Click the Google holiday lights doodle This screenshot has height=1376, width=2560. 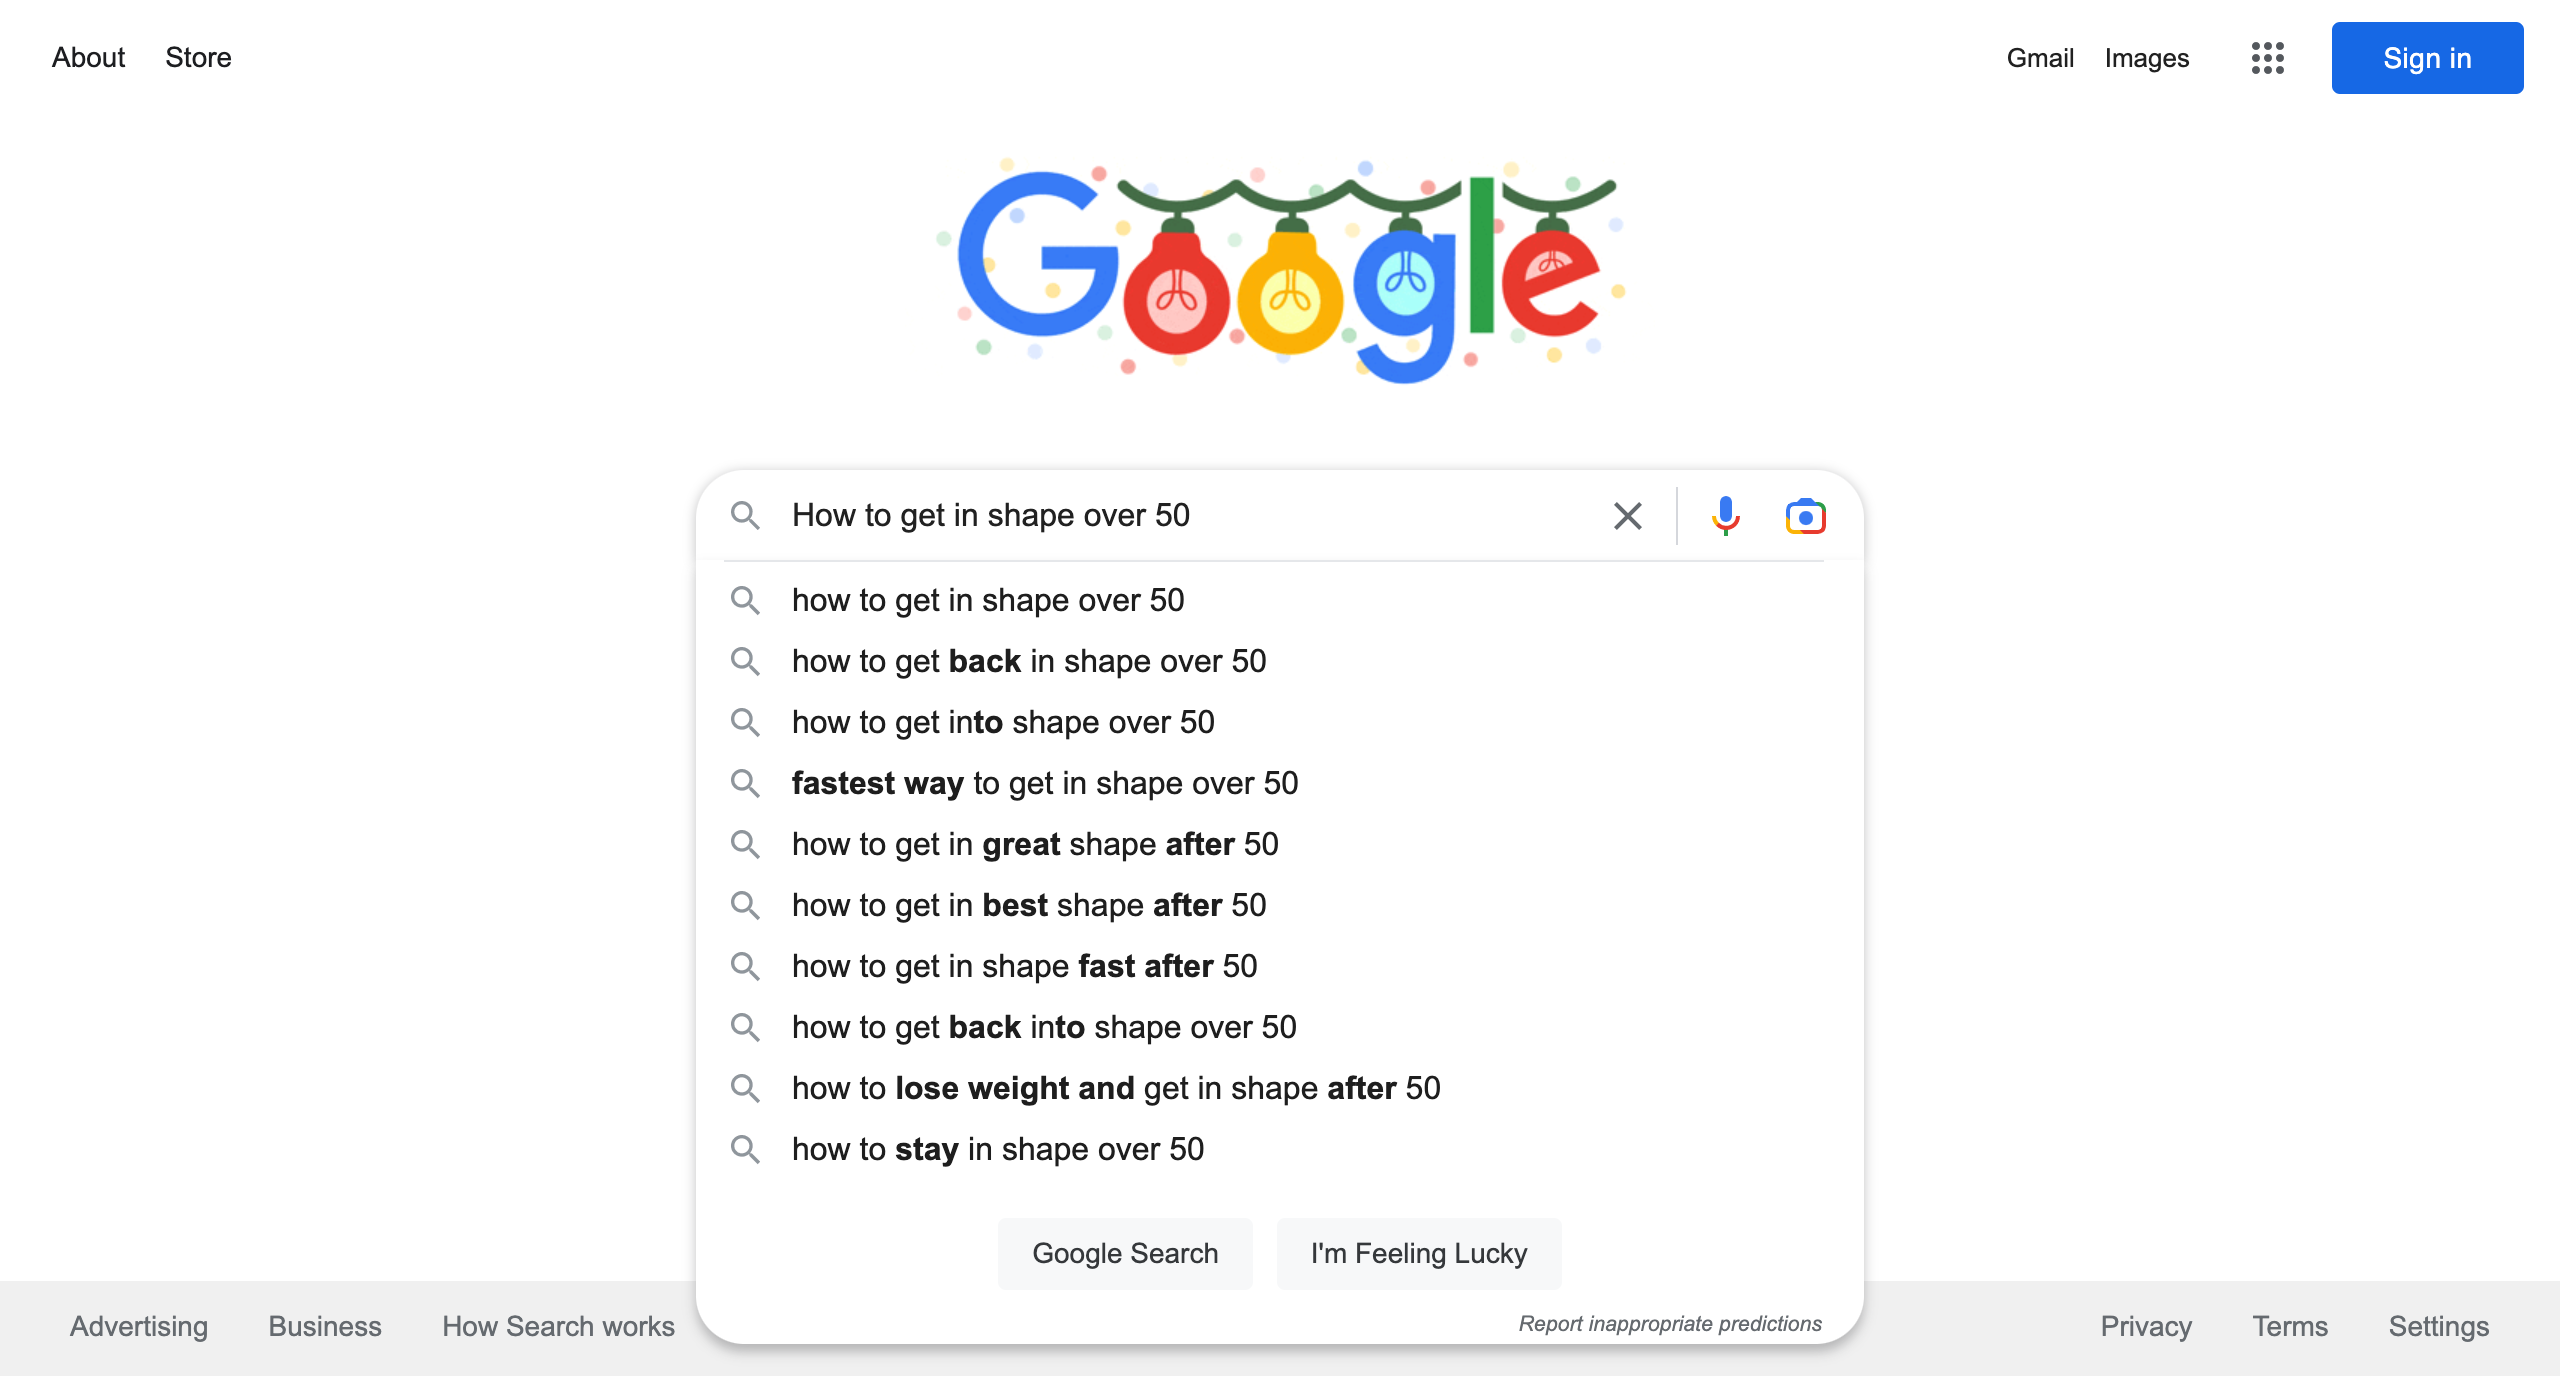click(1279, 270)
